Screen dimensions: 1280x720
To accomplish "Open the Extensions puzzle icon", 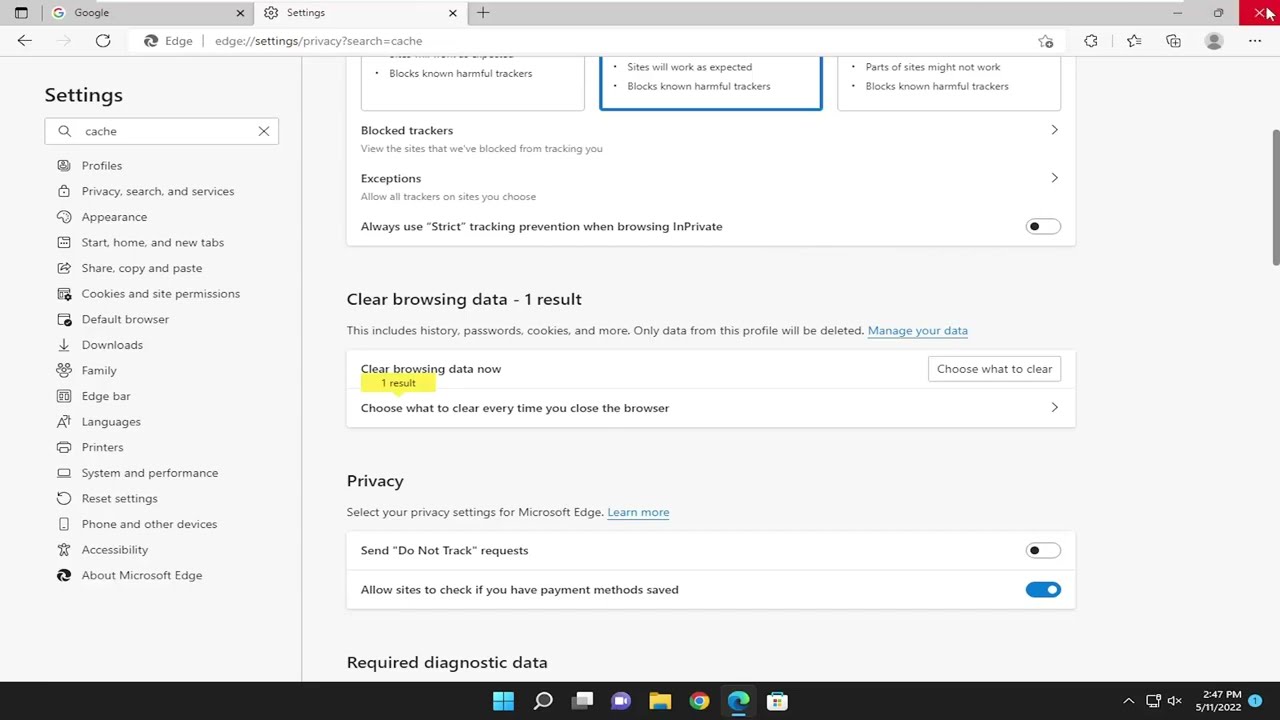I will point(1091,41).
